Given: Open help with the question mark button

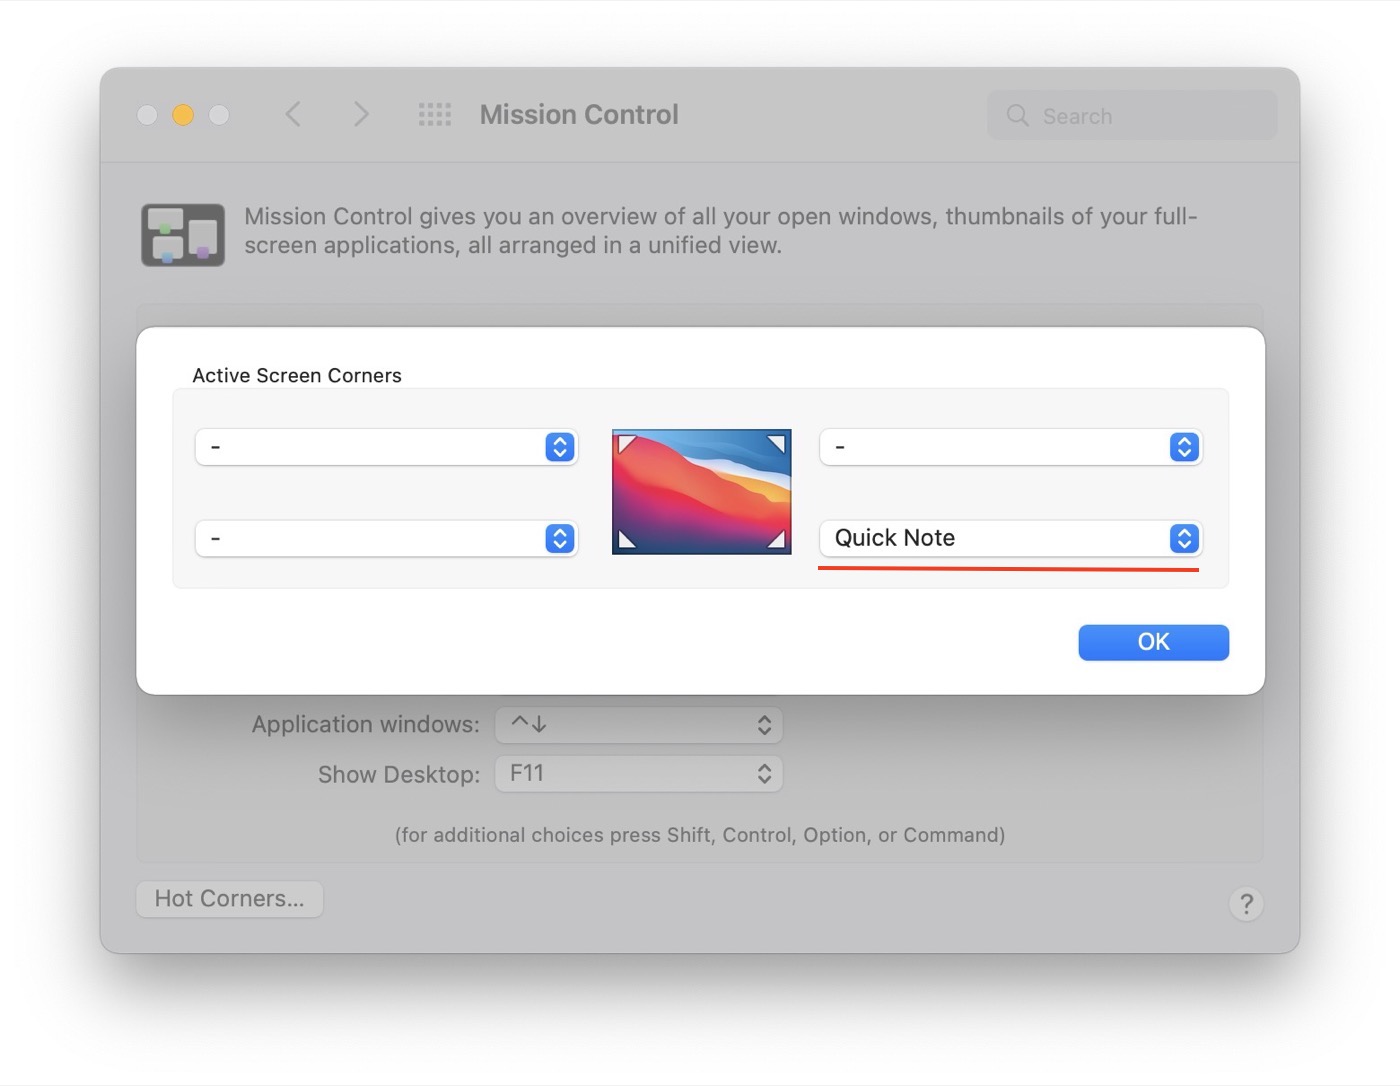Looking at the screenshot, I should pos(1246,904).
